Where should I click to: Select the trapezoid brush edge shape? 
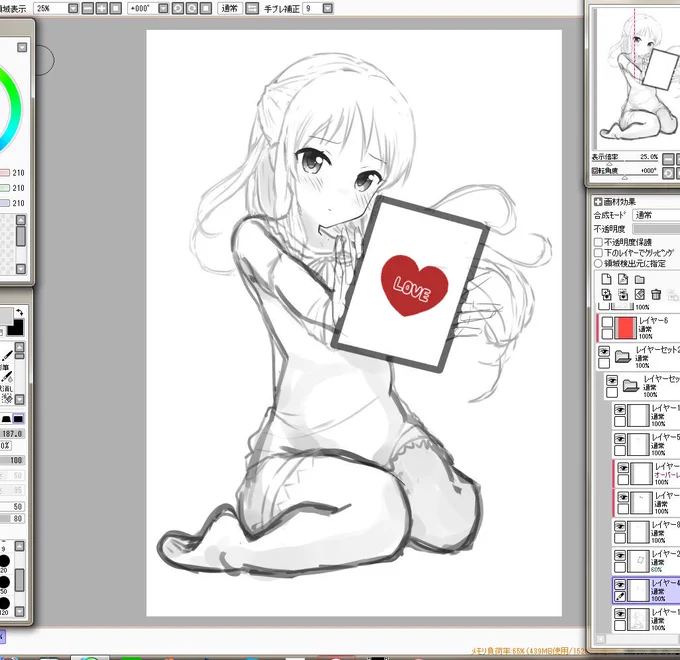pos(6,419)
